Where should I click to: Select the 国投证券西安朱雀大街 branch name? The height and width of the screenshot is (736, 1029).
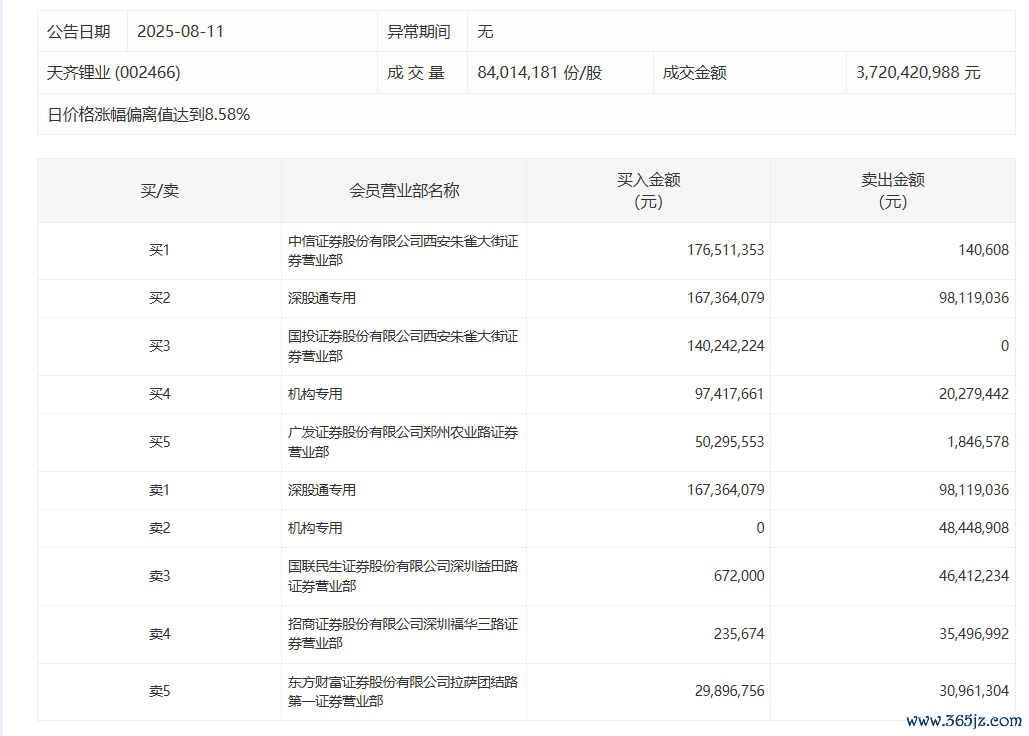pos(403,346)
